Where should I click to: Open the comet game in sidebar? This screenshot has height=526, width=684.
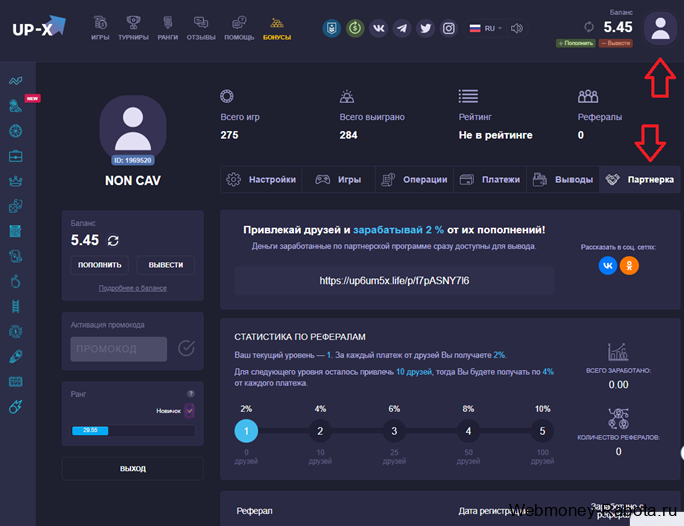[x=16, y=407]
